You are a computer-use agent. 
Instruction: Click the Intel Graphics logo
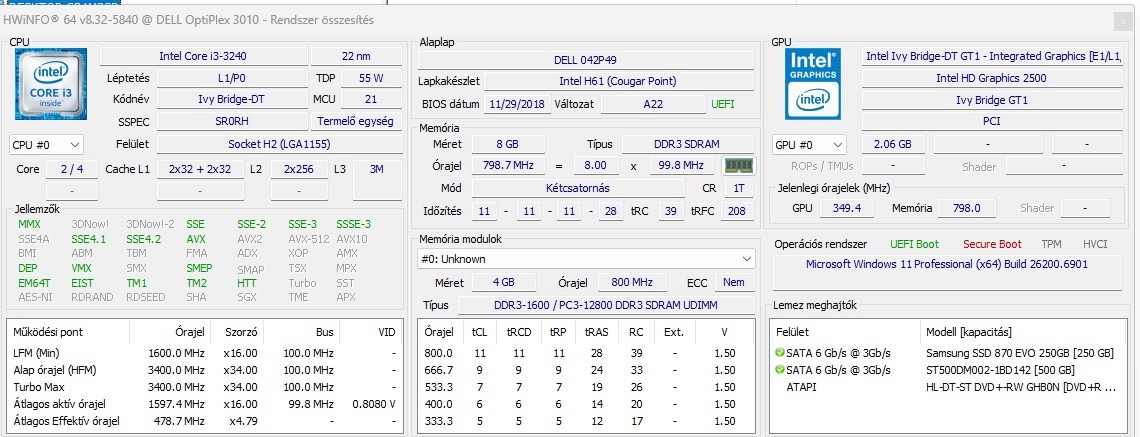click(813, 84)
